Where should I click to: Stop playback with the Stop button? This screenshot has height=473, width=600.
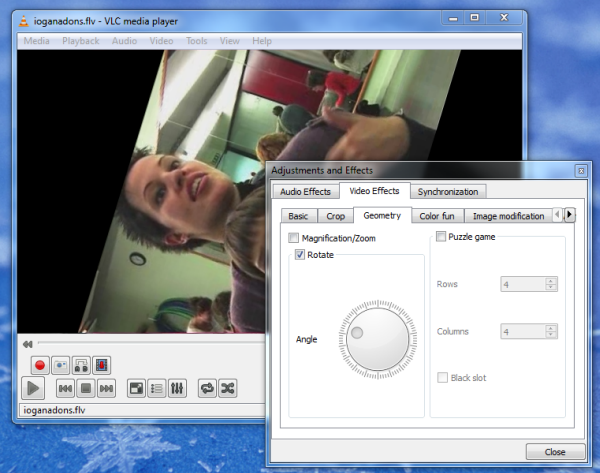point(86,388)
